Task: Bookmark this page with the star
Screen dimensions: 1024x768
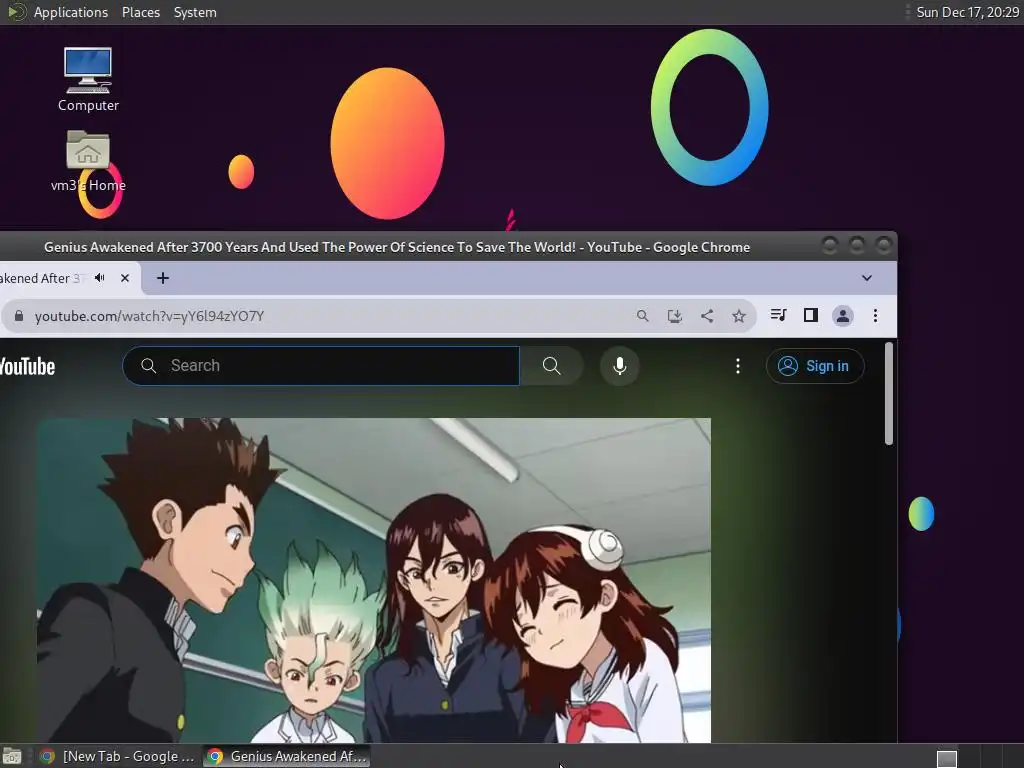Action: [739, 316]
